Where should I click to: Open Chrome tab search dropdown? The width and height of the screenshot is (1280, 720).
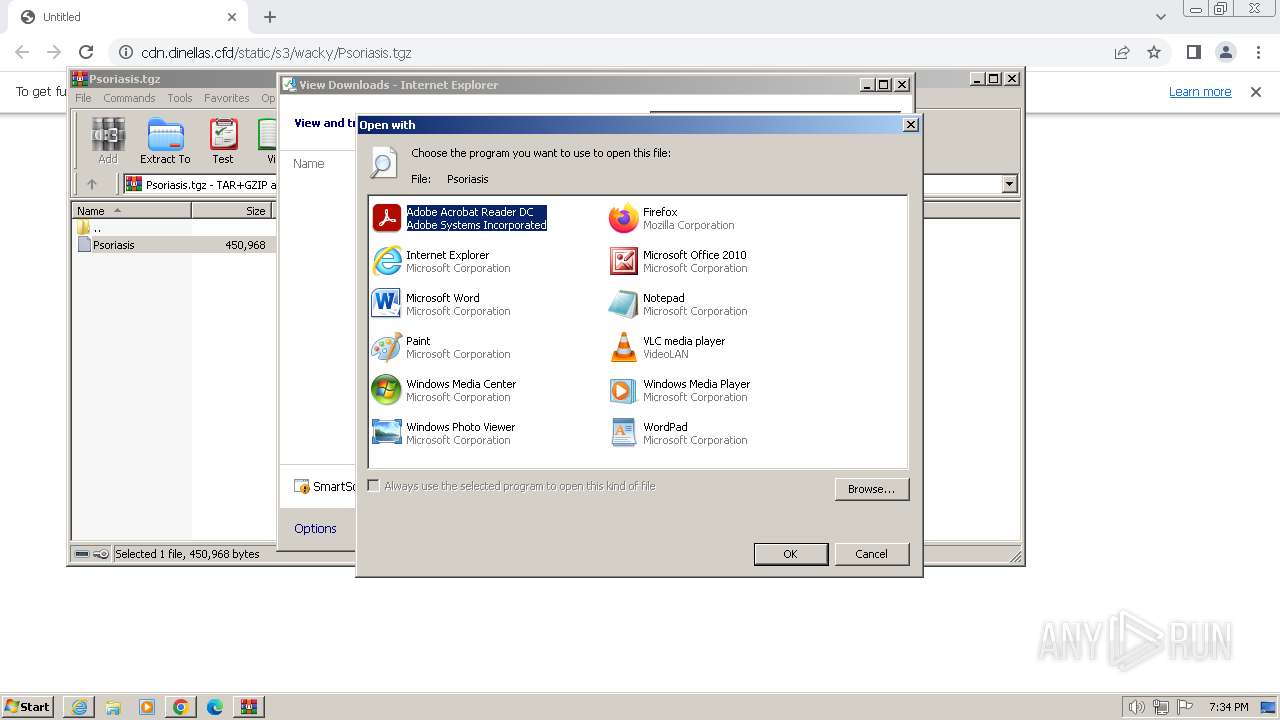pos(1160,17)
